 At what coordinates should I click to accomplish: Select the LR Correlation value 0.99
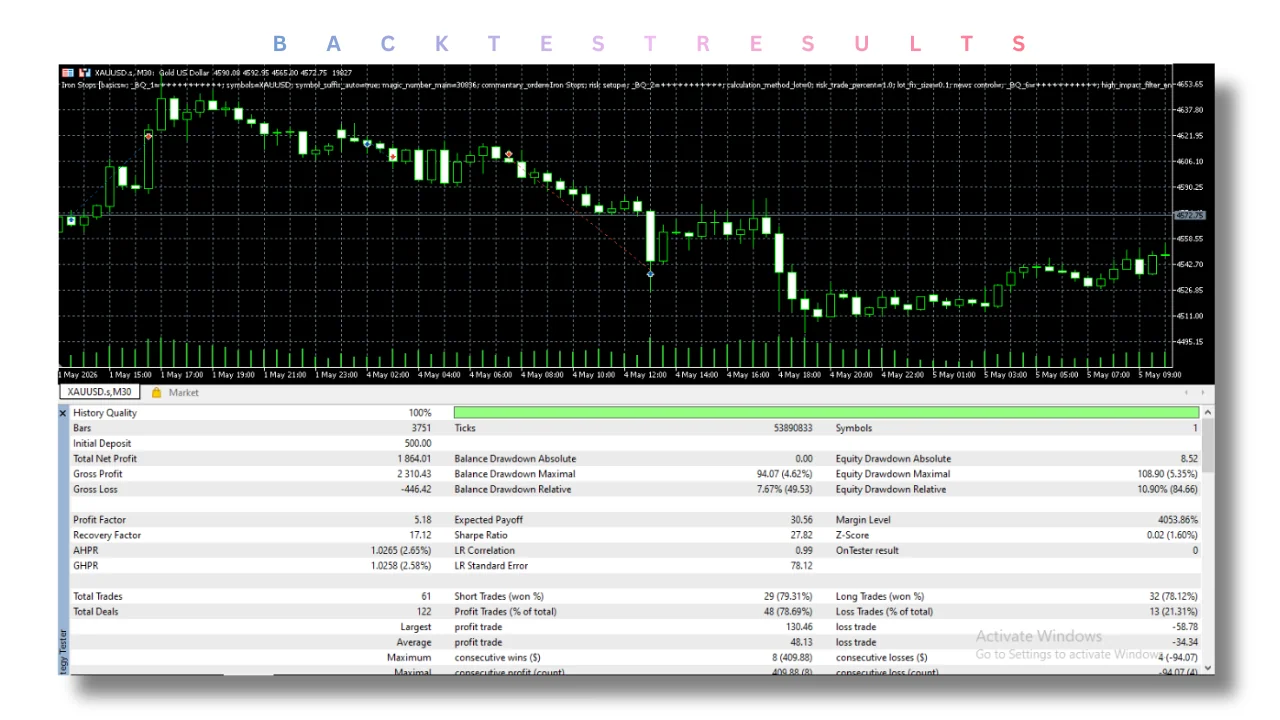[x=805, y=550]
